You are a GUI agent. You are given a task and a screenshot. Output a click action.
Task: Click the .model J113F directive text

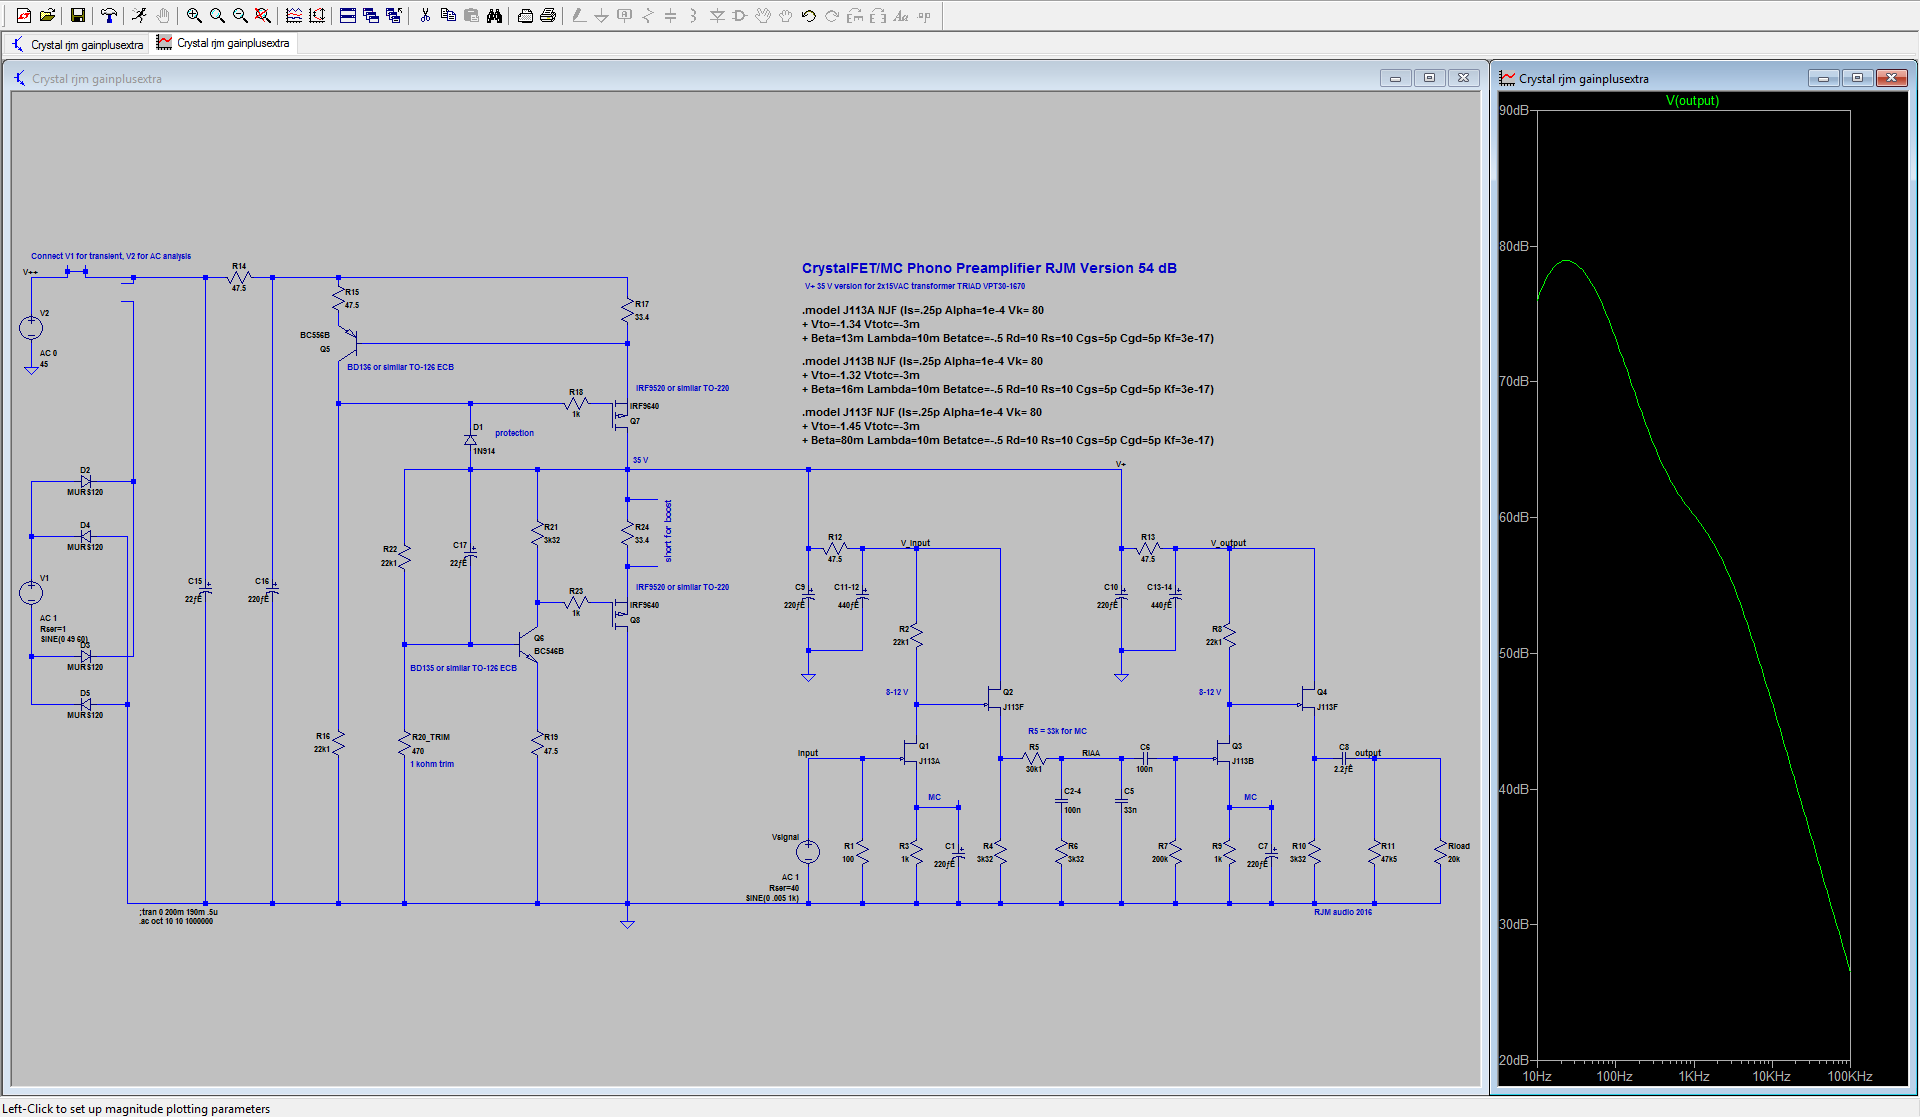[1007, 426]
